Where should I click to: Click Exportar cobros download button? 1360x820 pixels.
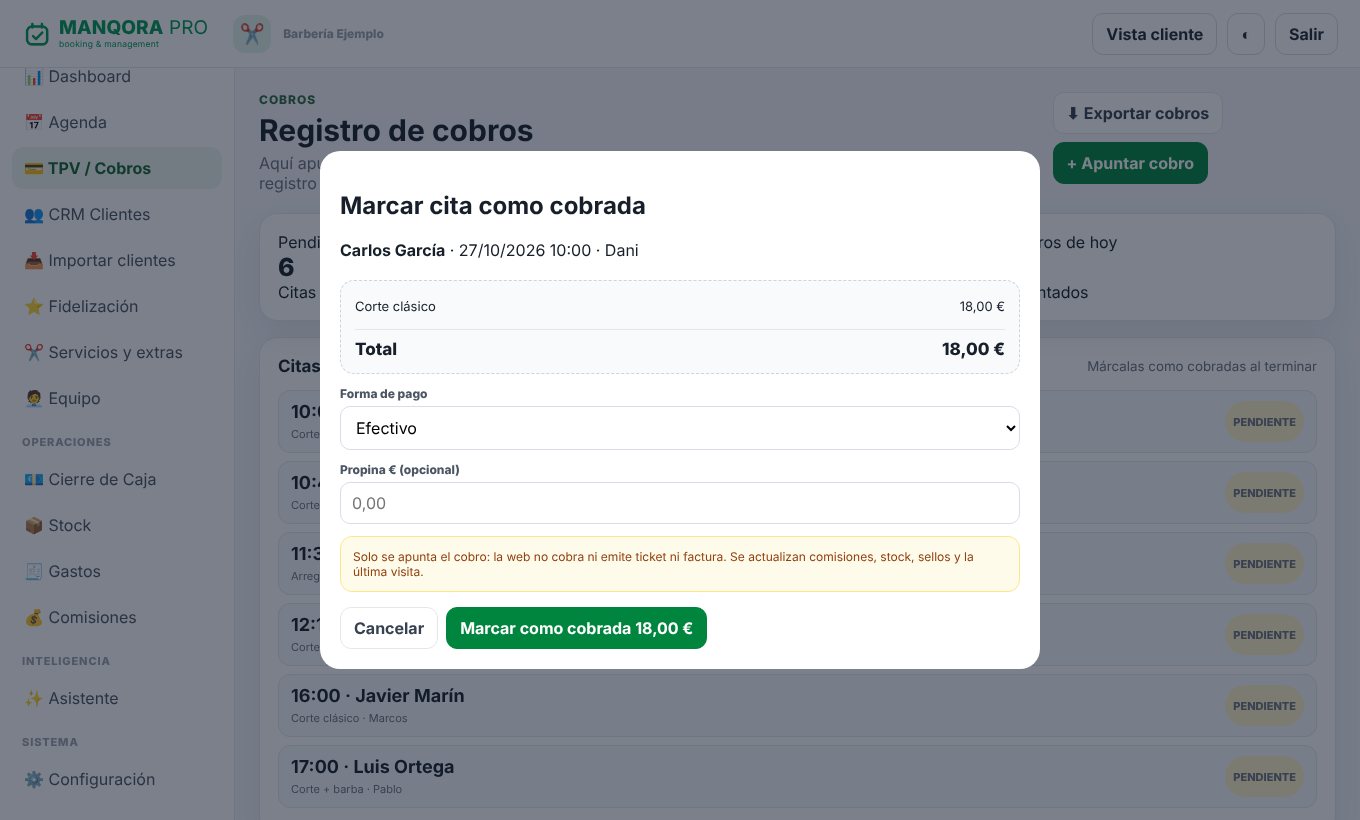(1137, 113)
